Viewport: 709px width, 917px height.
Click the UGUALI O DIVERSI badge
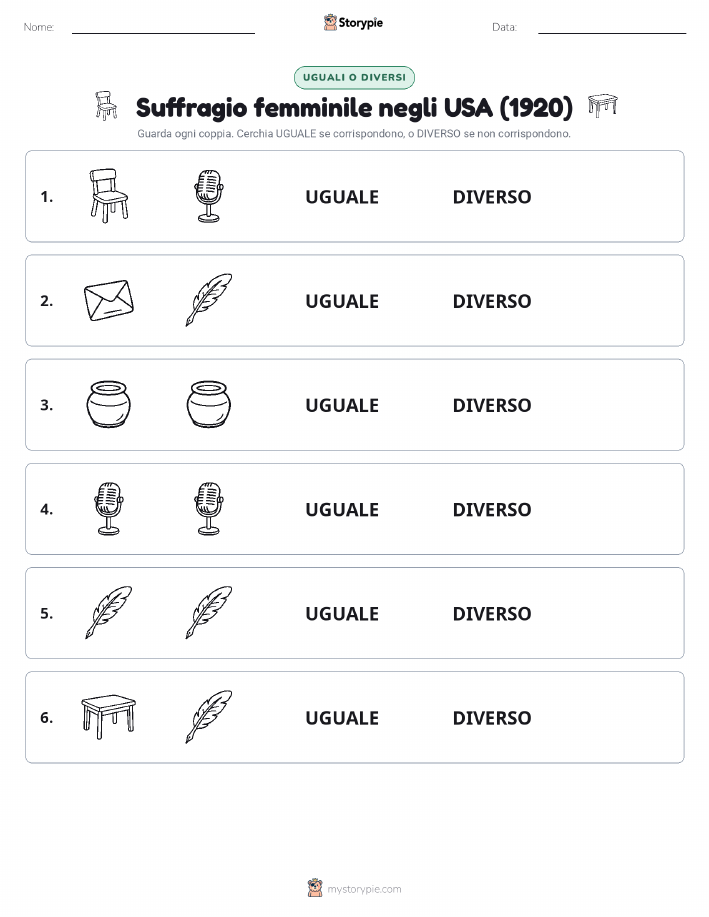click(x=354, y=77)
